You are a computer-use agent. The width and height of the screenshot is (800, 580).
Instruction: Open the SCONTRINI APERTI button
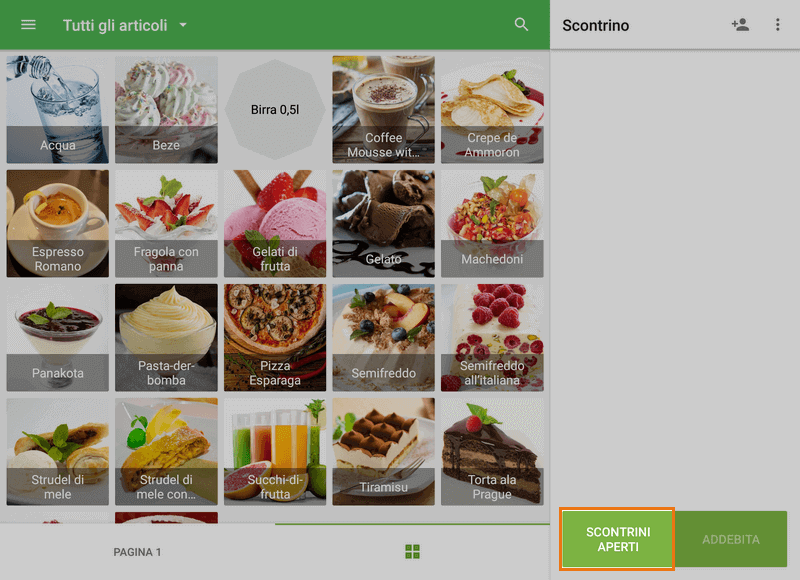pos(617,539)
